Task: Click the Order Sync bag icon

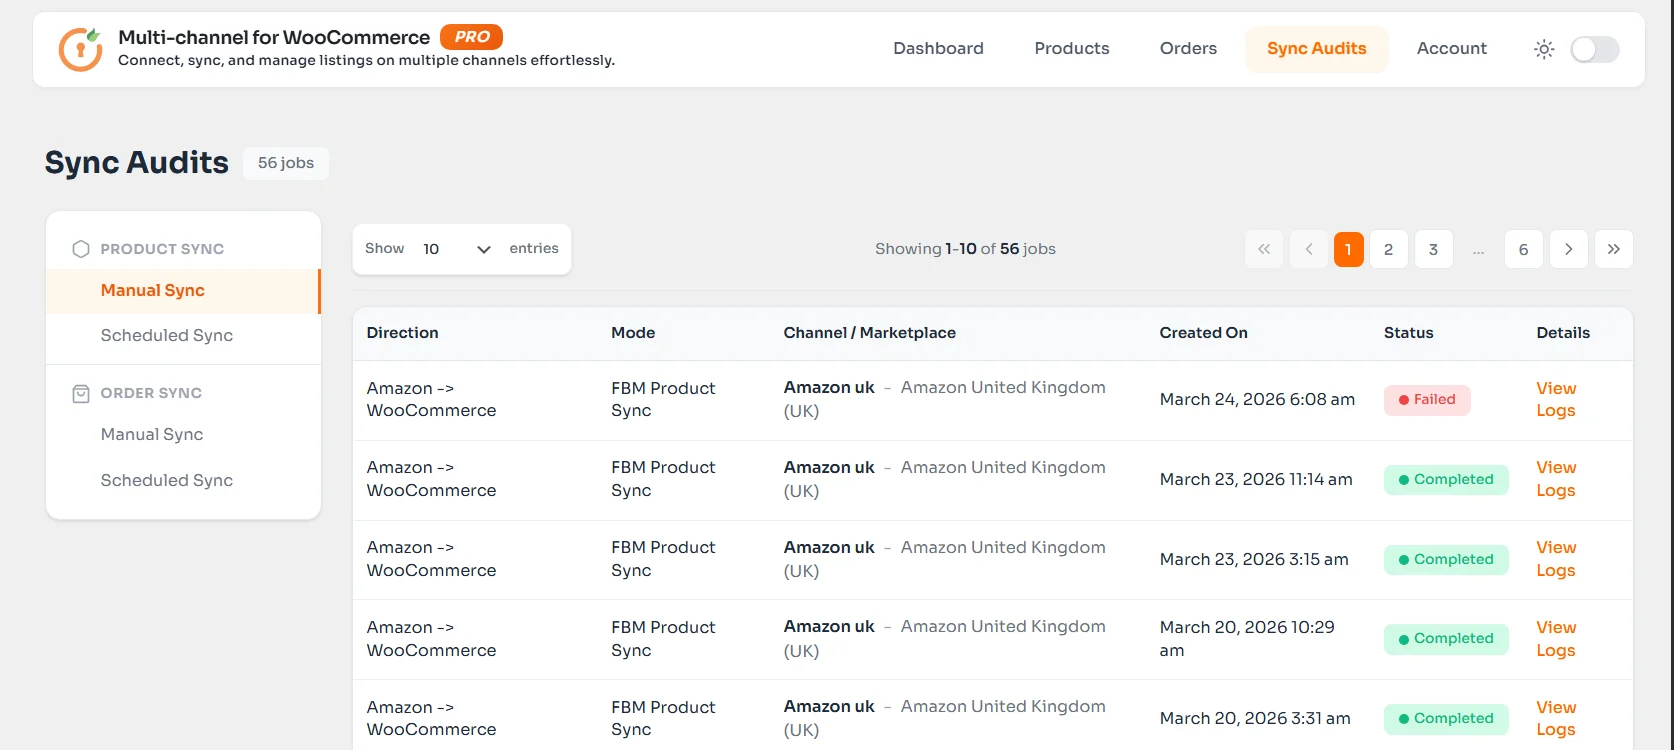Action: pyautogui.click(x=81, y=393)
